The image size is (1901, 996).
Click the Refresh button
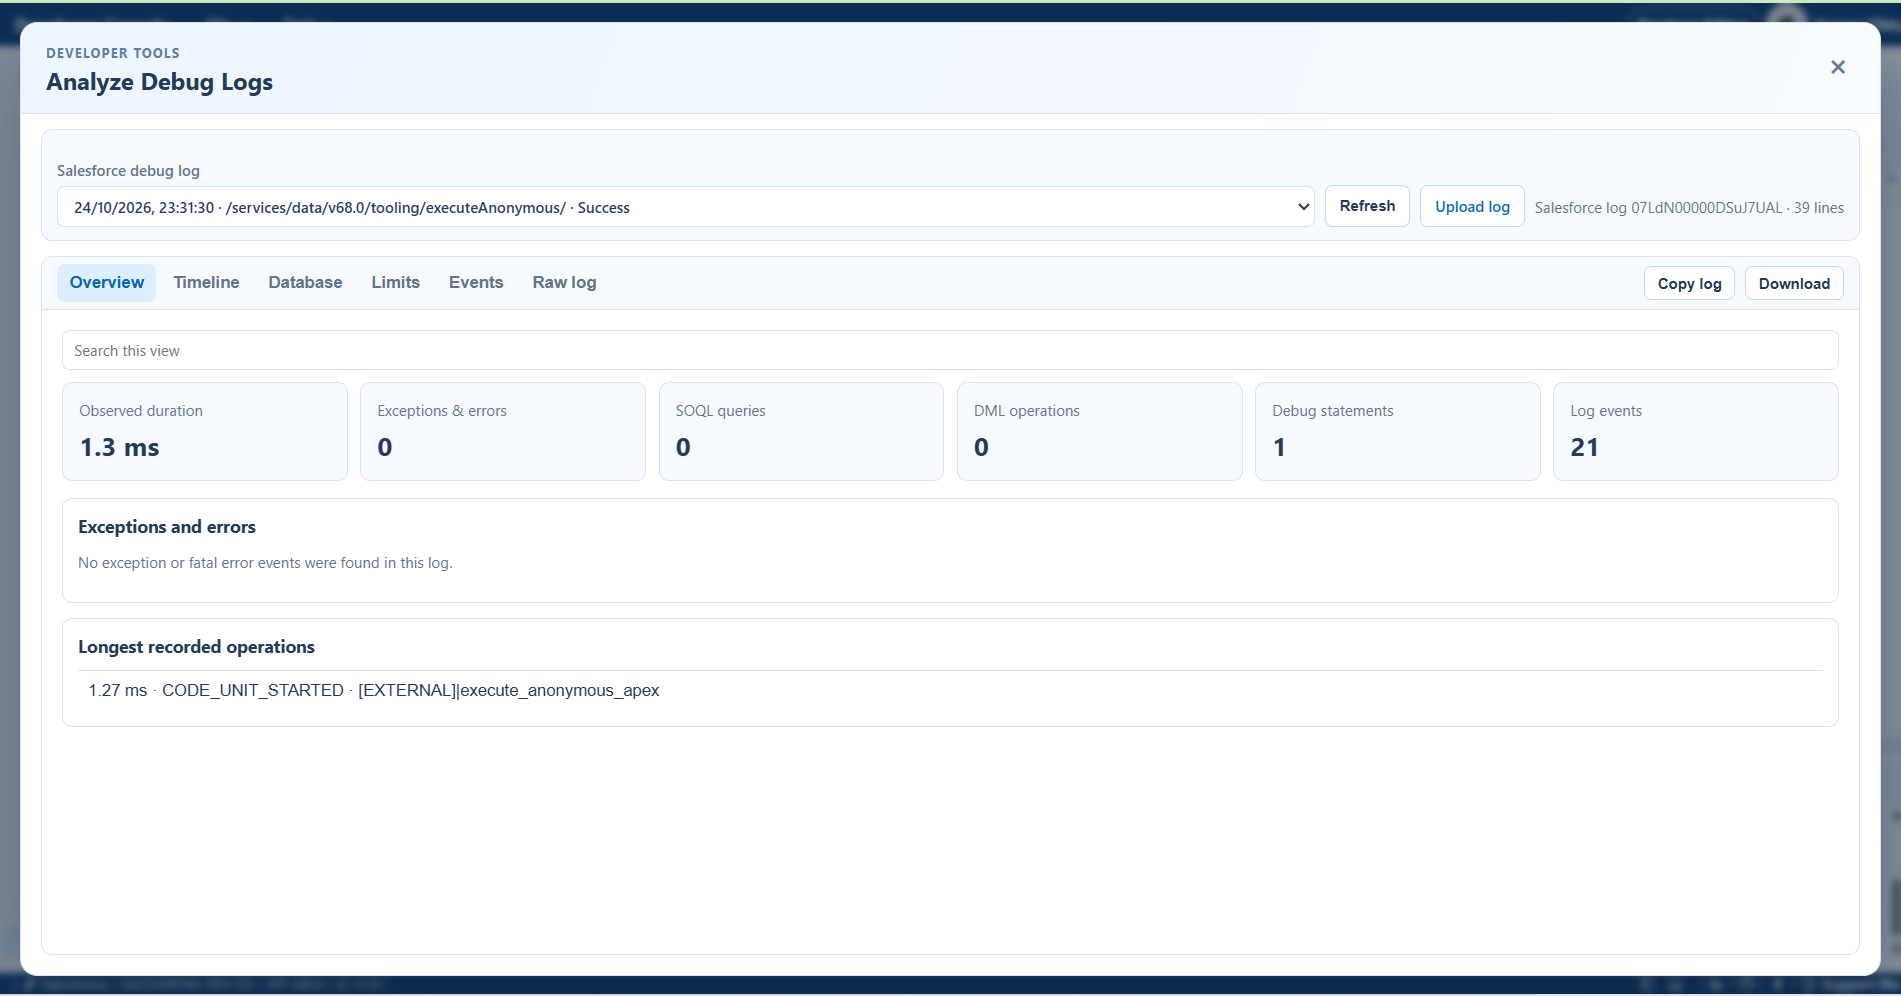pos(1367,206)
